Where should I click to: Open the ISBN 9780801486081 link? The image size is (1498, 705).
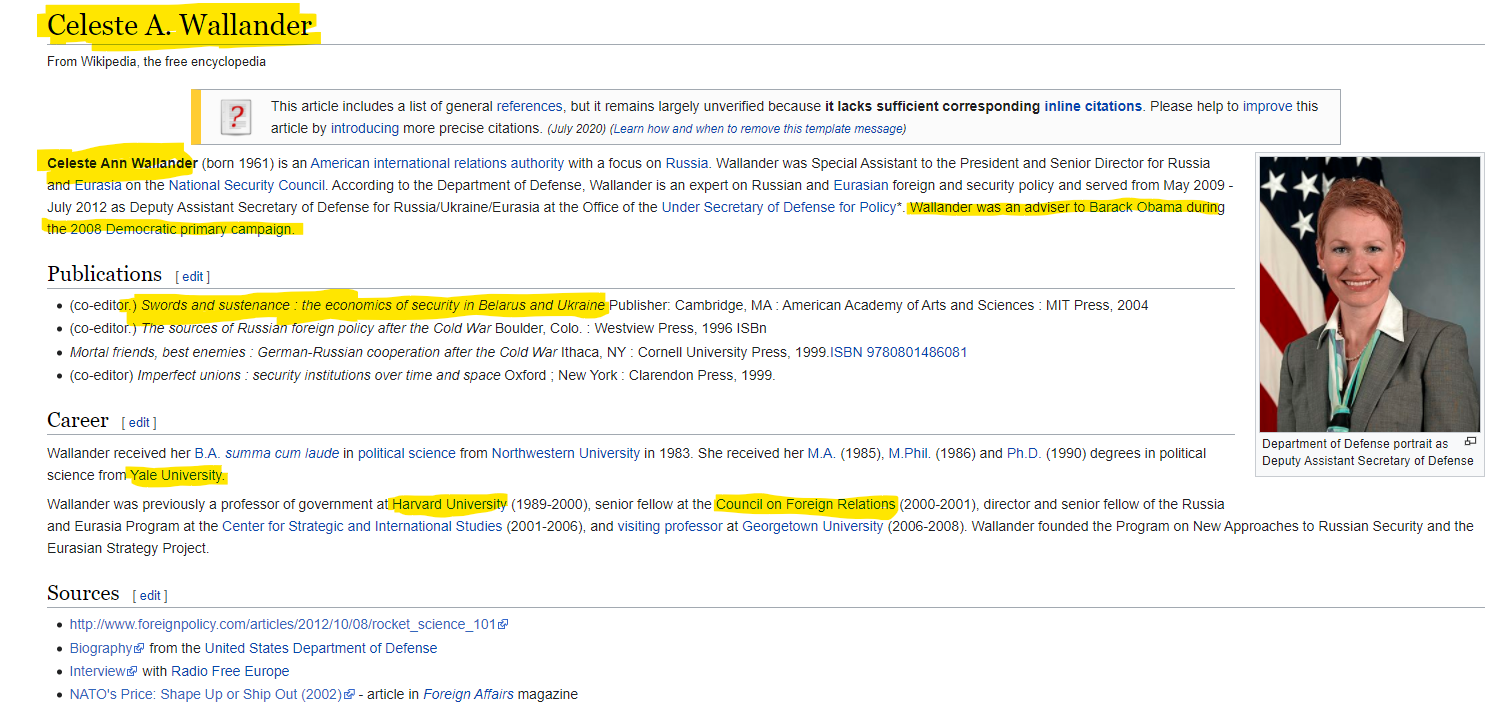coord(898,352)
